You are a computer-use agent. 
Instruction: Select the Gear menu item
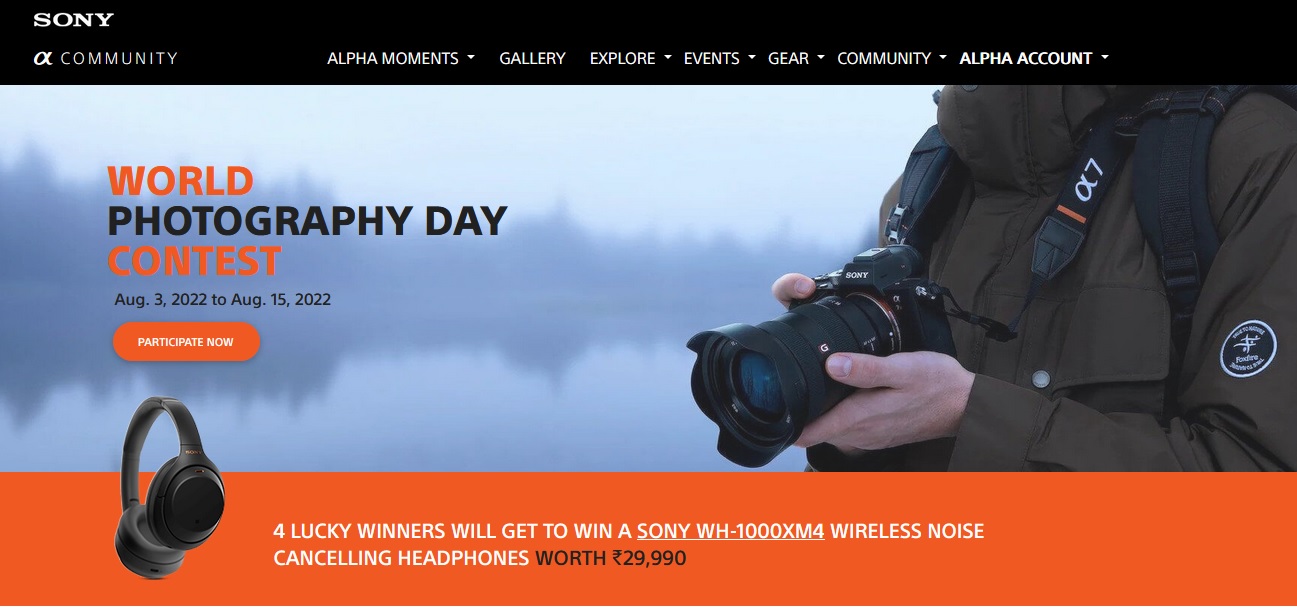(x=788, y=58)
